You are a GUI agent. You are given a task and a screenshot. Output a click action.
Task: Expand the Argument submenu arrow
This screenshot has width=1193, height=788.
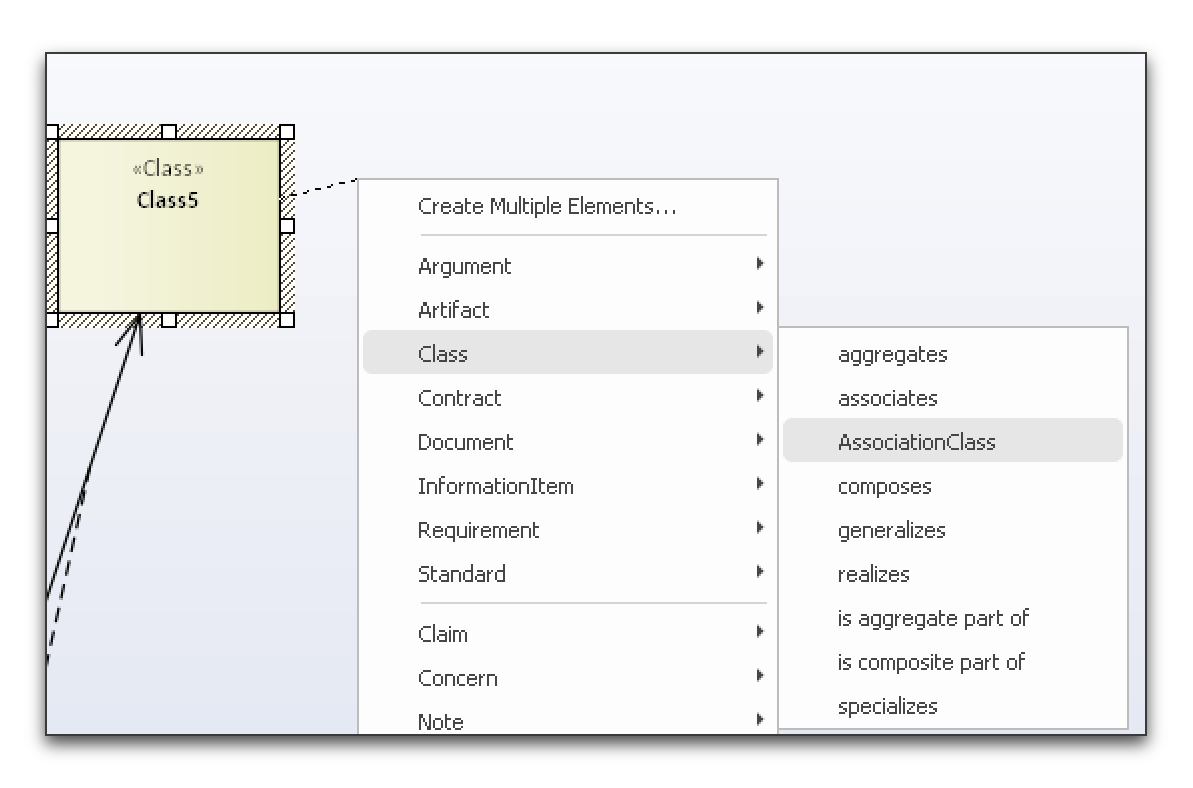click(x=760, y=264)
